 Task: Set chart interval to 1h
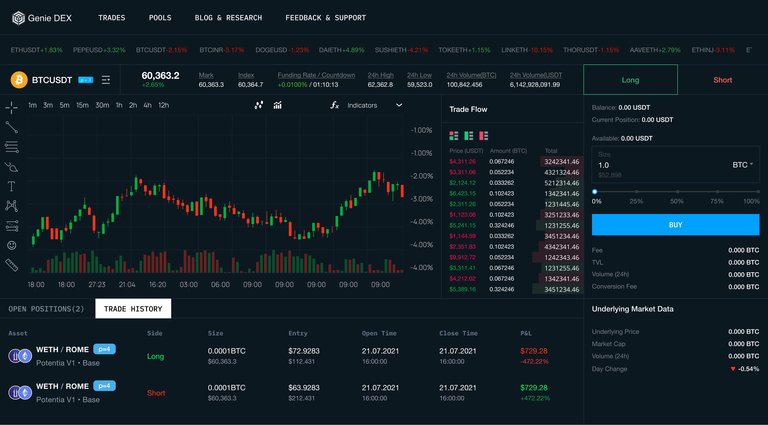pyautogui.click(x=119, y=105)
